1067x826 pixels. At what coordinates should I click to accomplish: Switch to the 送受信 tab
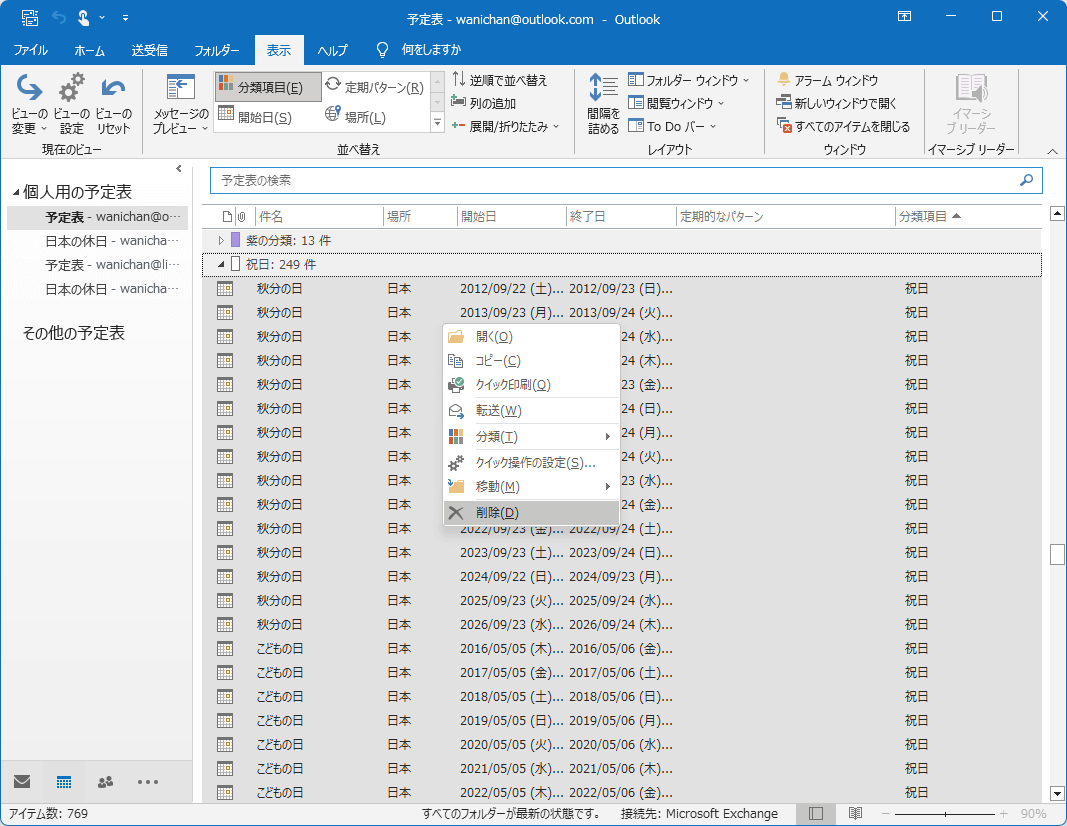click(150, 50)
